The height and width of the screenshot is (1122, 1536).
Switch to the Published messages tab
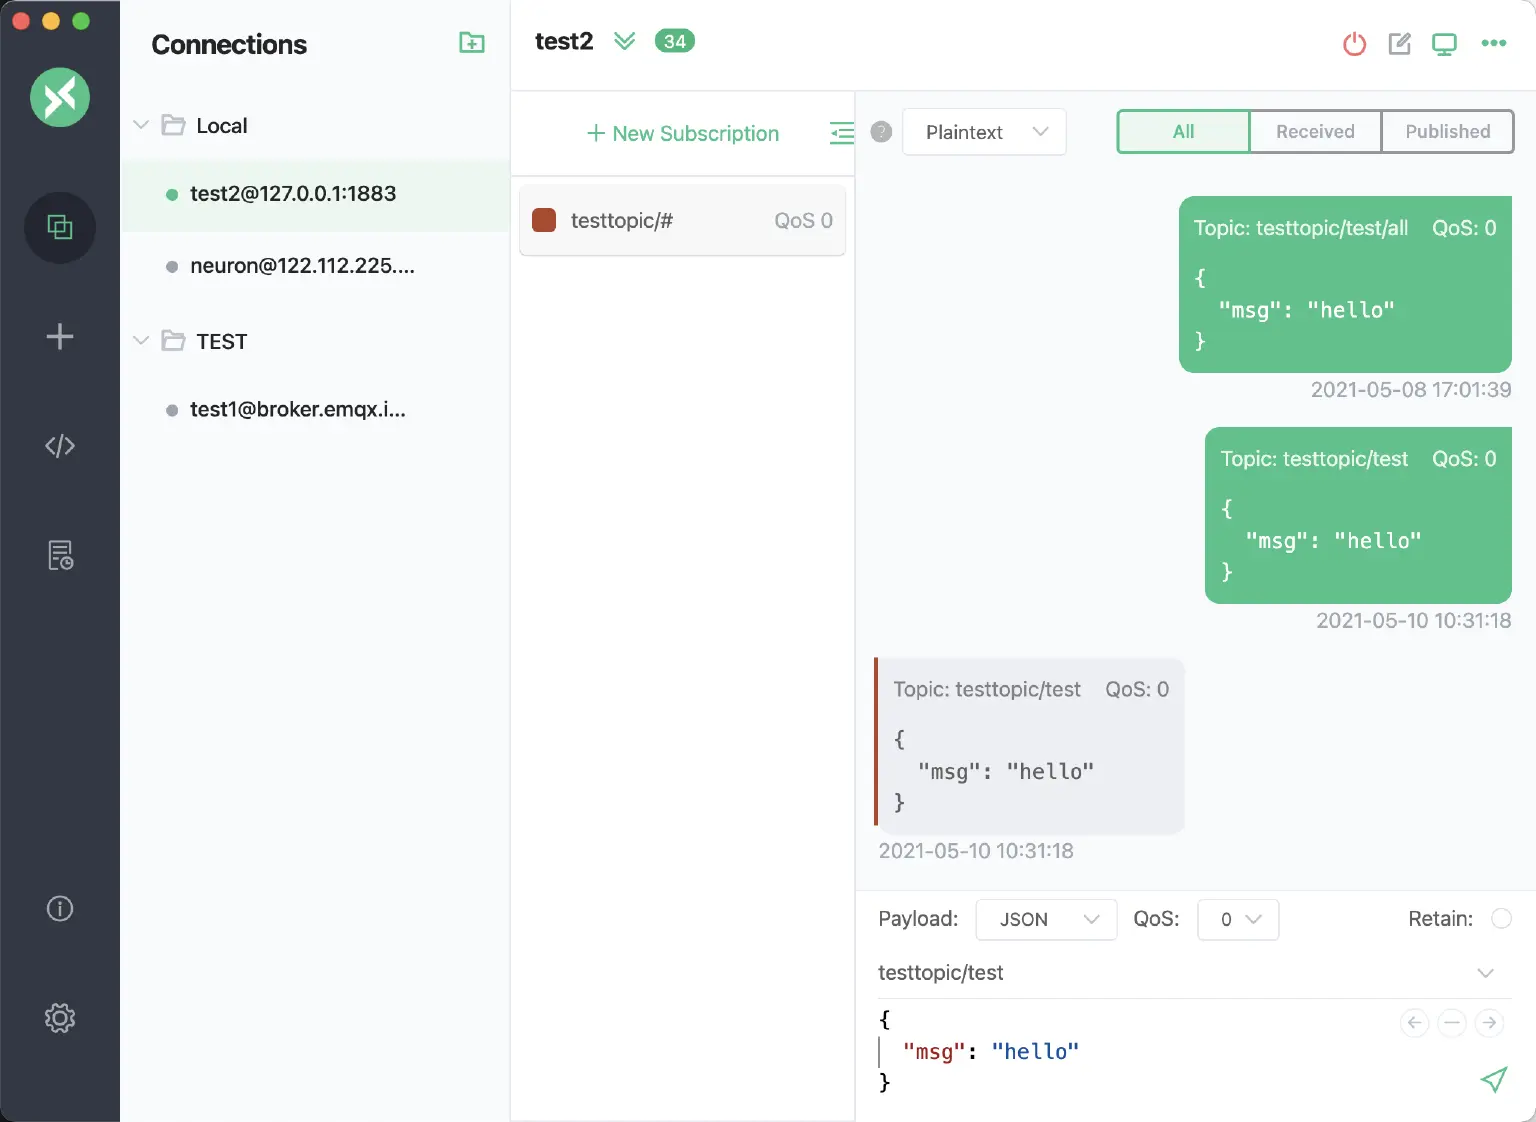[x=1447, y=132]
